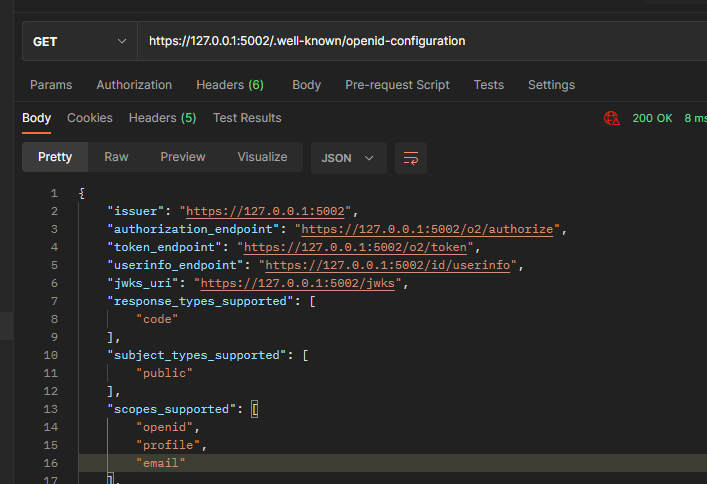The width and height of the screenshot is (707, 484).
Task: Follow the jwks_uri link
Action: (x=301, y=283)
